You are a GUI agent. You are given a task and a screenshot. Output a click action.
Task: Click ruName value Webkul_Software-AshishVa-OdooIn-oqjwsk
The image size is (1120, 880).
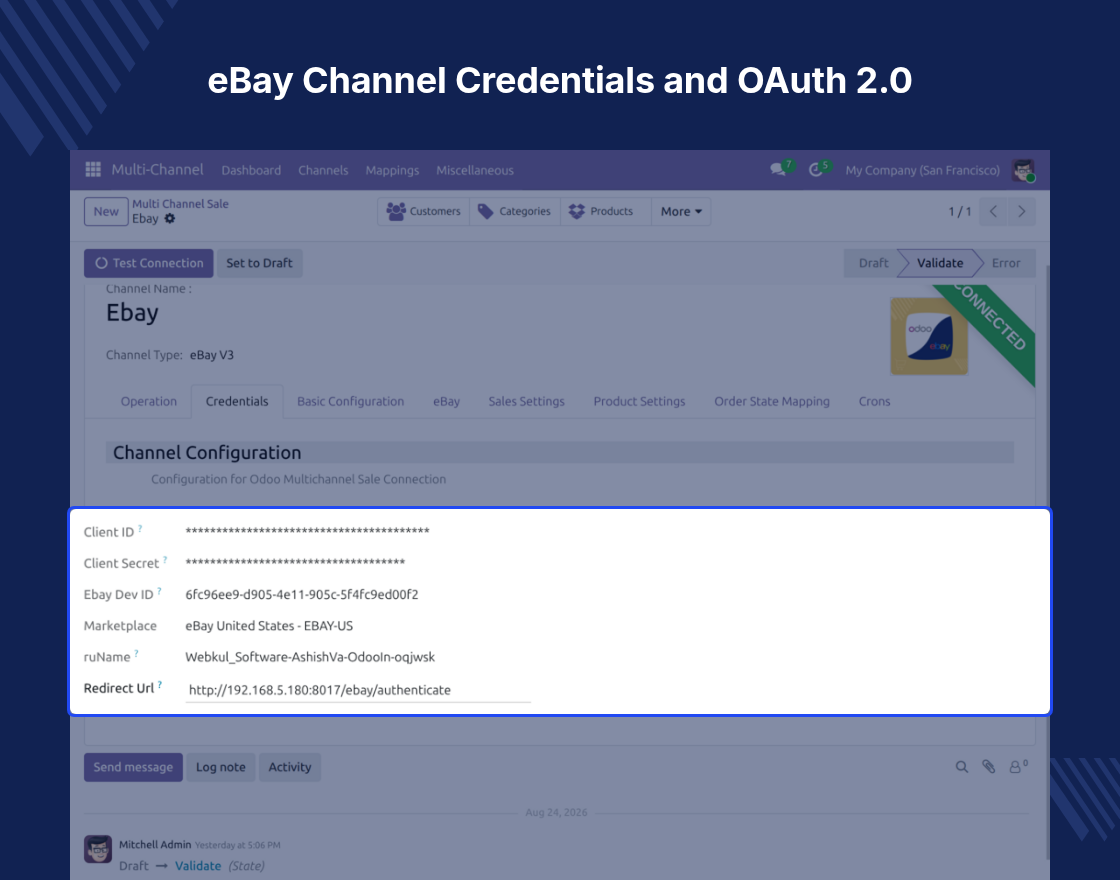pyautogui.click(x=310, y=657)
